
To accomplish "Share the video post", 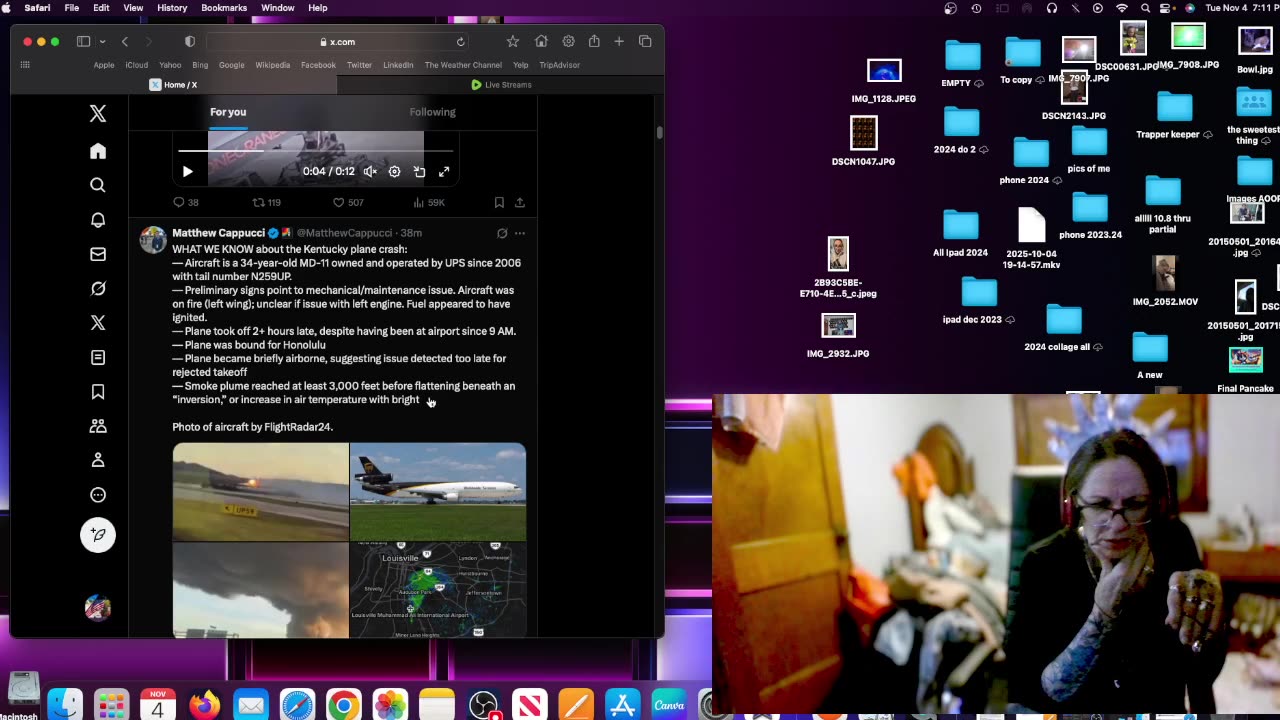I will point(520,202).
